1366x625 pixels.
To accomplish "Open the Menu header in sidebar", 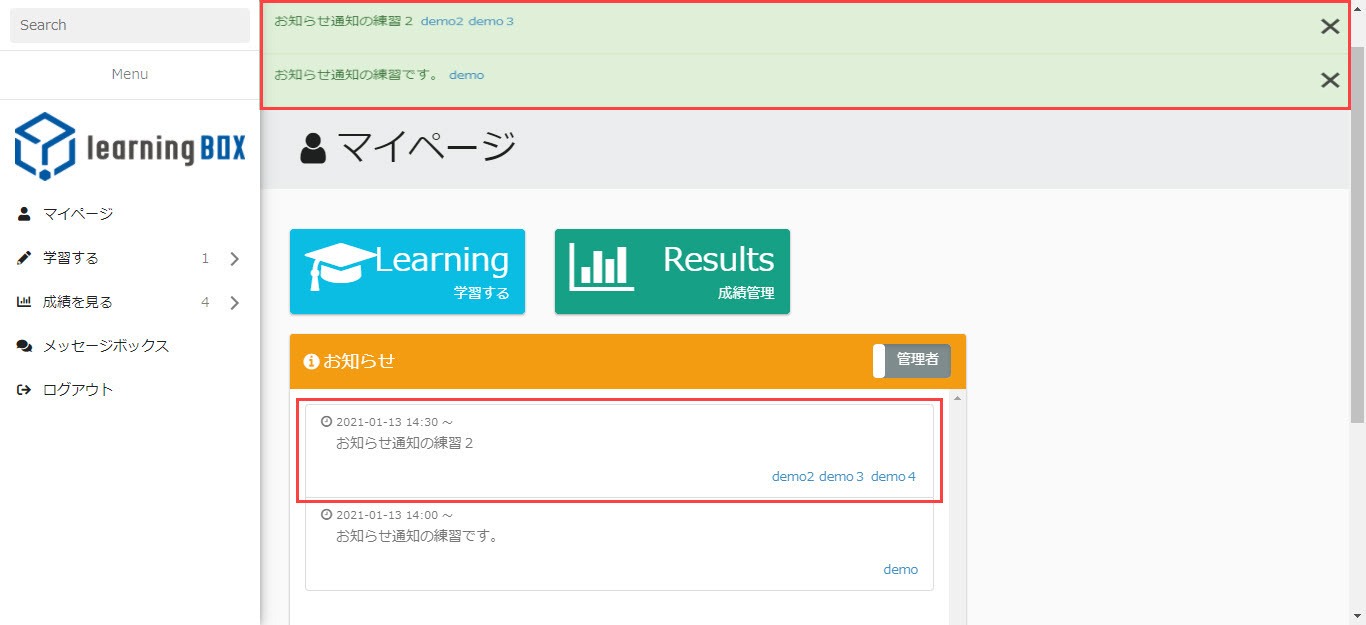I will pyautogui.click(x=130, y=74).
